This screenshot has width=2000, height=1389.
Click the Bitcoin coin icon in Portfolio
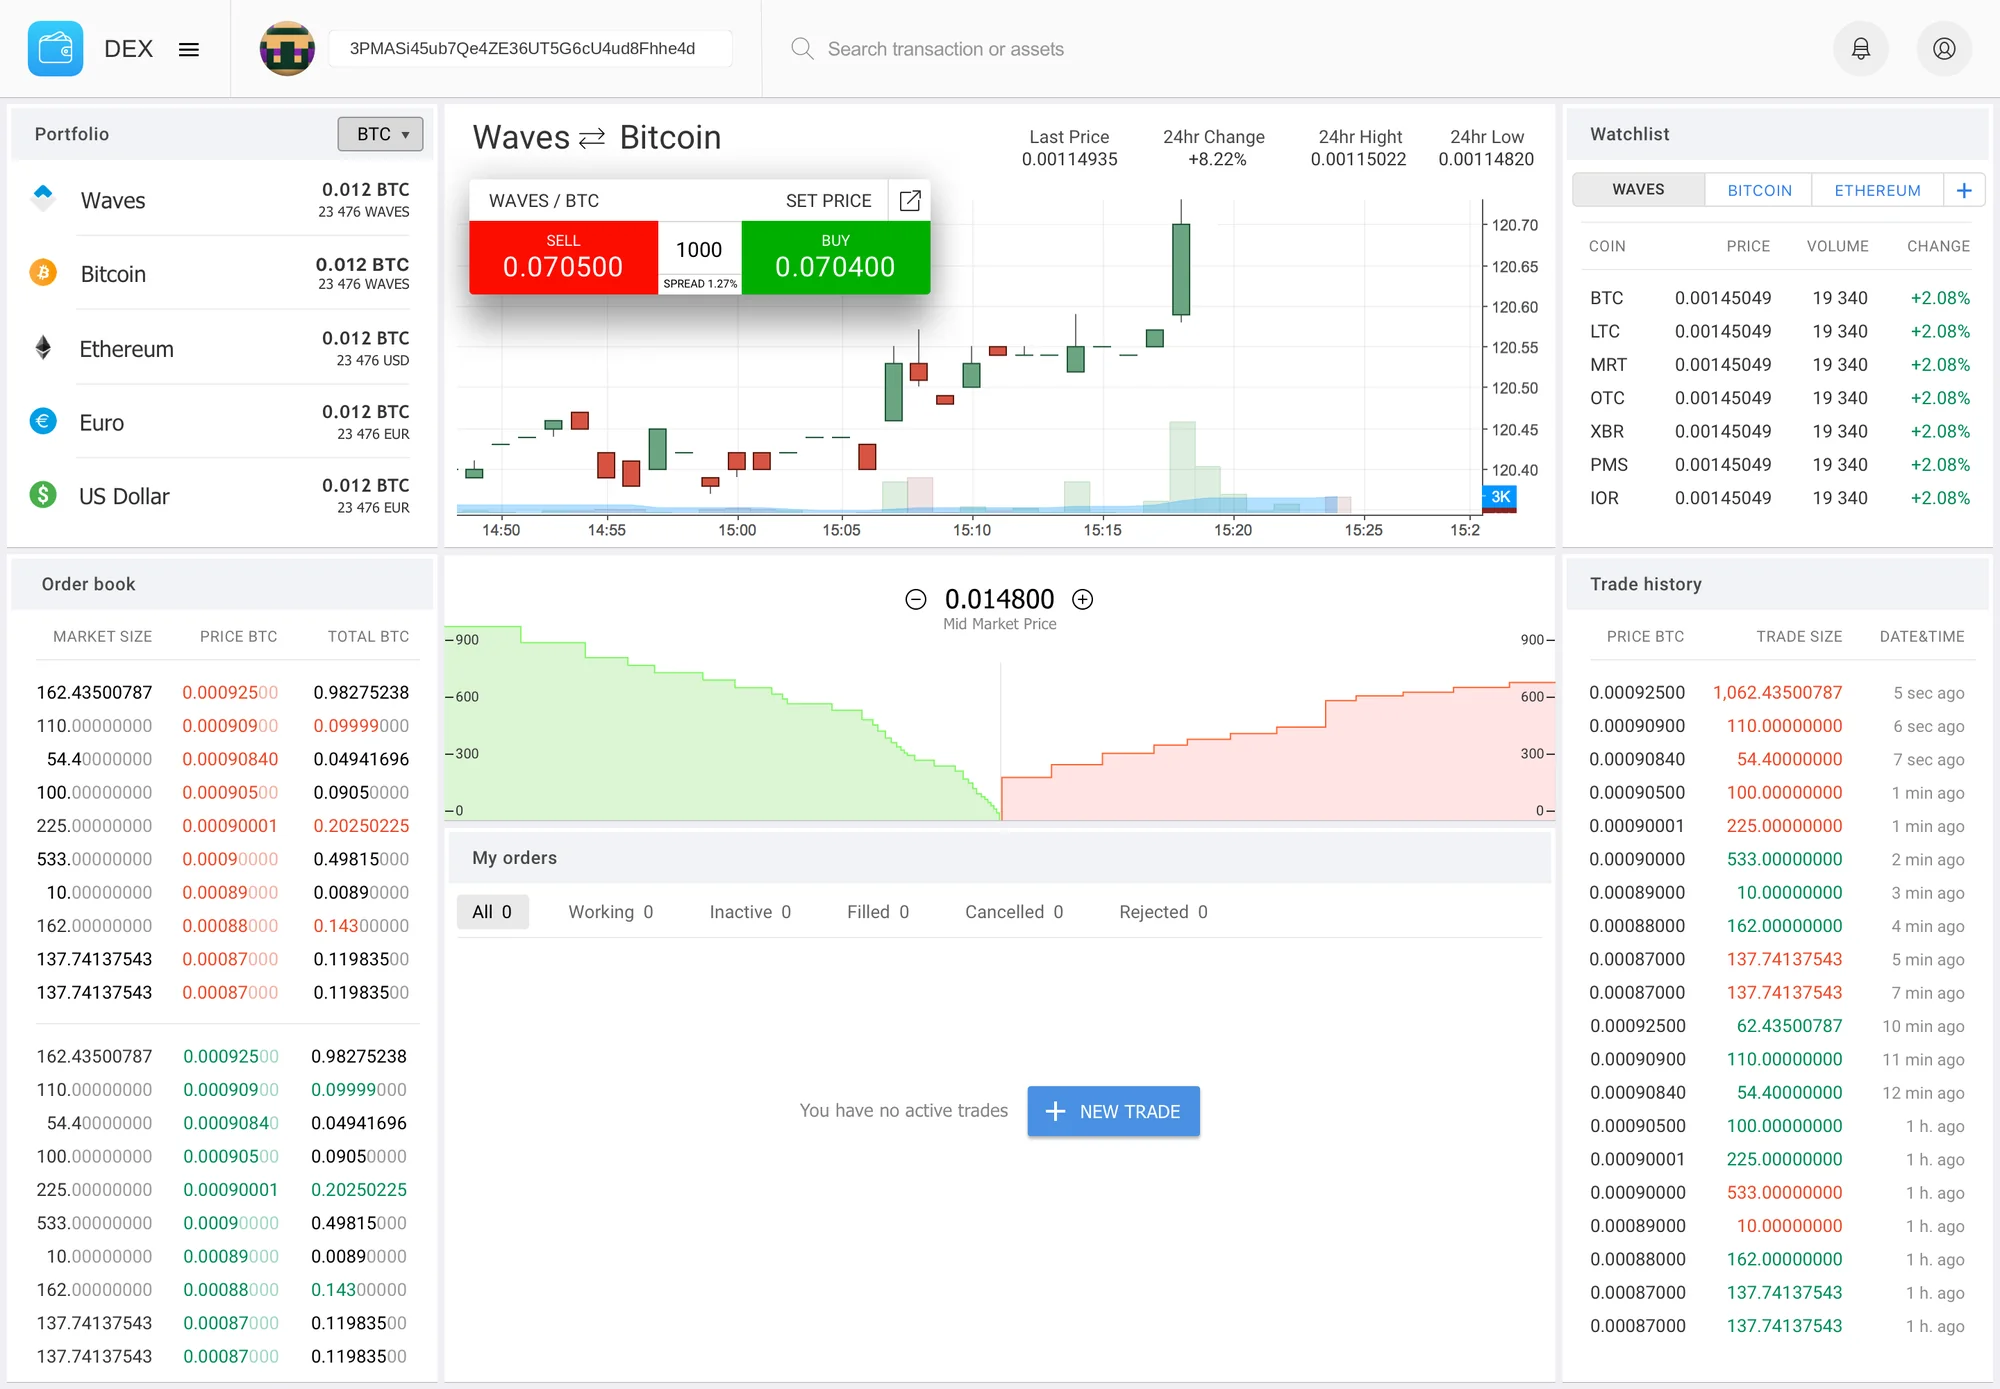[x=43, y=272]
